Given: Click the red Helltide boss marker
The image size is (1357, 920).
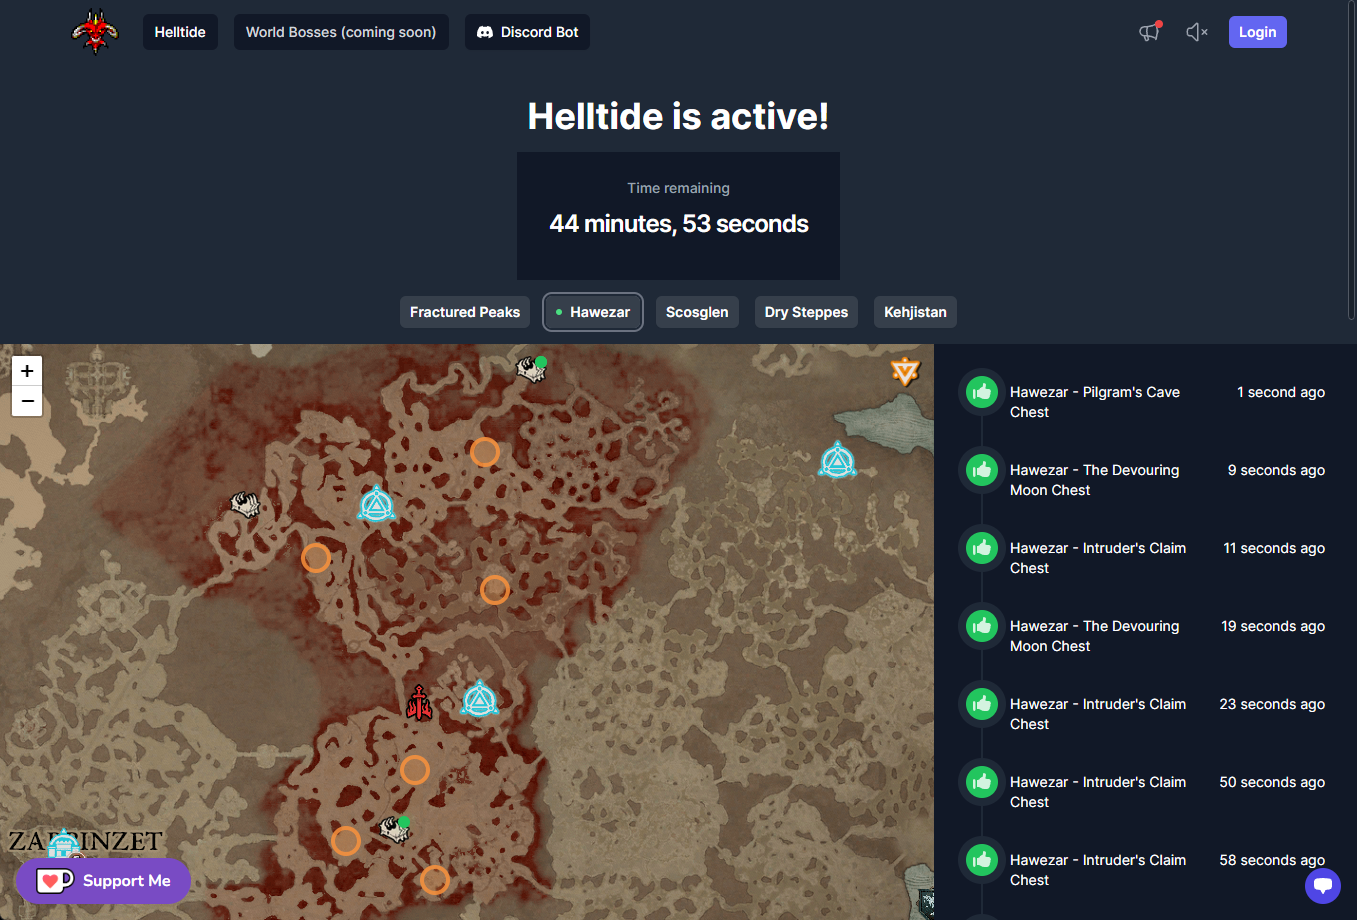Looking at the screenshot, I should point(419,703).
